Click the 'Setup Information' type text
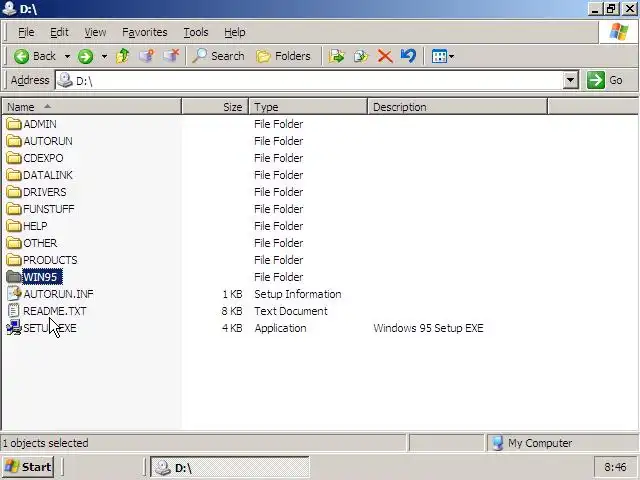This screenshot has height=480, width=640. [298, 294]
